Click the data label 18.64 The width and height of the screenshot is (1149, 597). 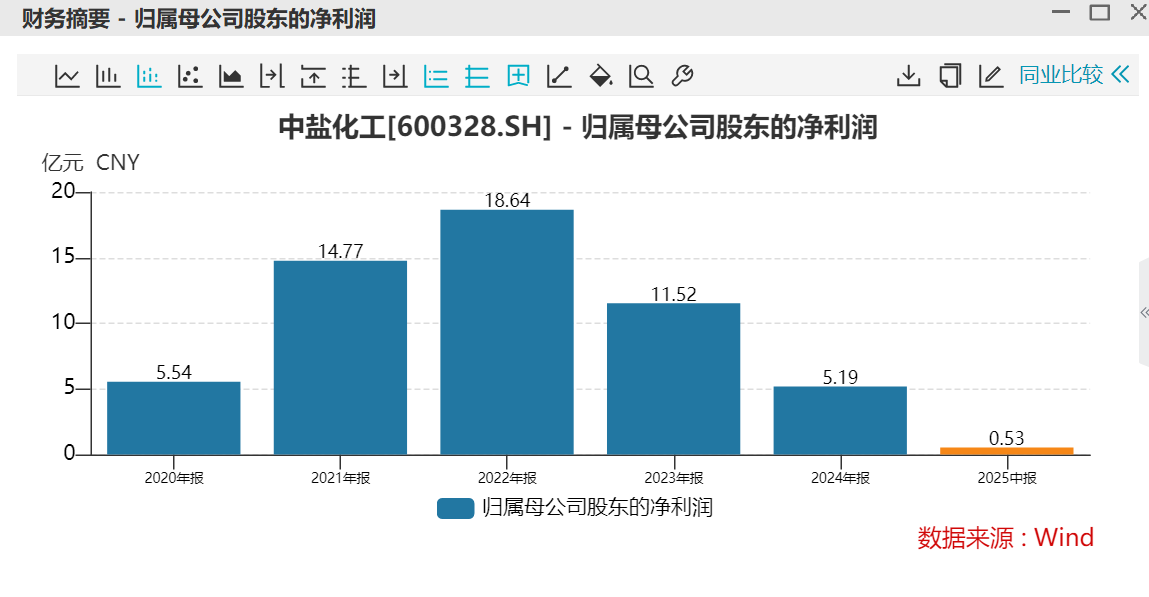pos(507,200)
